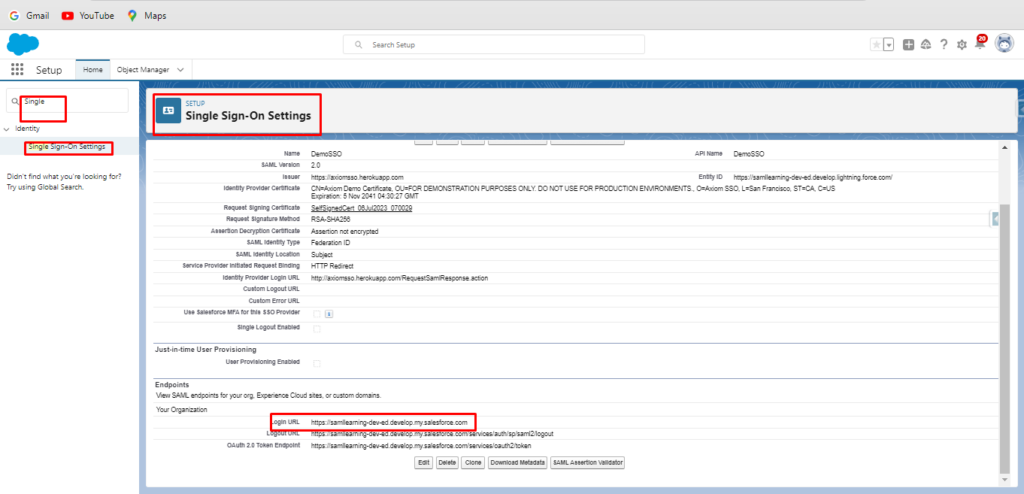Click the Download Metadata button
This screenshot has width=1024, height=494.
click(x=517, y=463)
